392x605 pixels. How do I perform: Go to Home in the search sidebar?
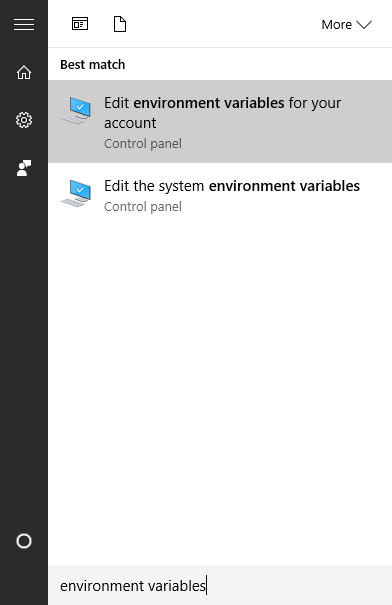[24, 72]
